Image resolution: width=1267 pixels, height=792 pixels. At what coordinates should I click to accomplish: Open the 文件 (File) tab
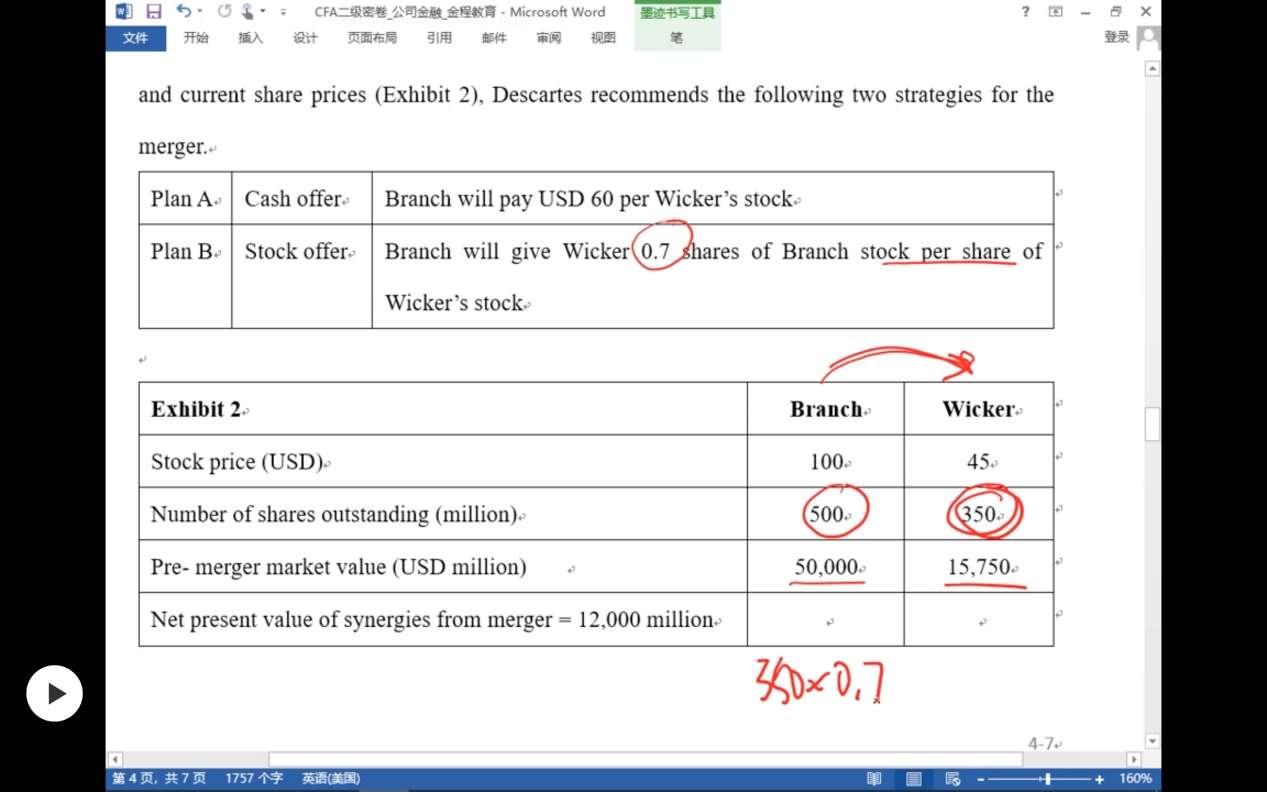[135, 38]
